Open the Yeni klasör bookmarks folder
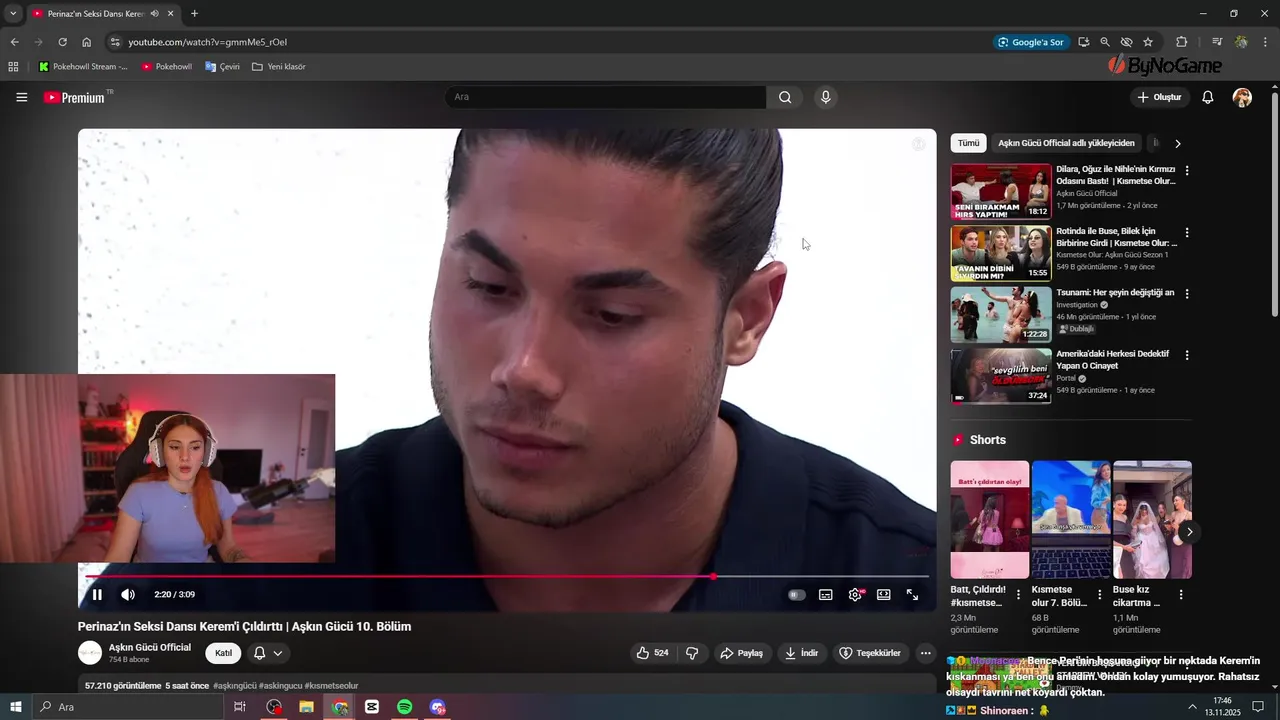 click(x=278, y=67)
